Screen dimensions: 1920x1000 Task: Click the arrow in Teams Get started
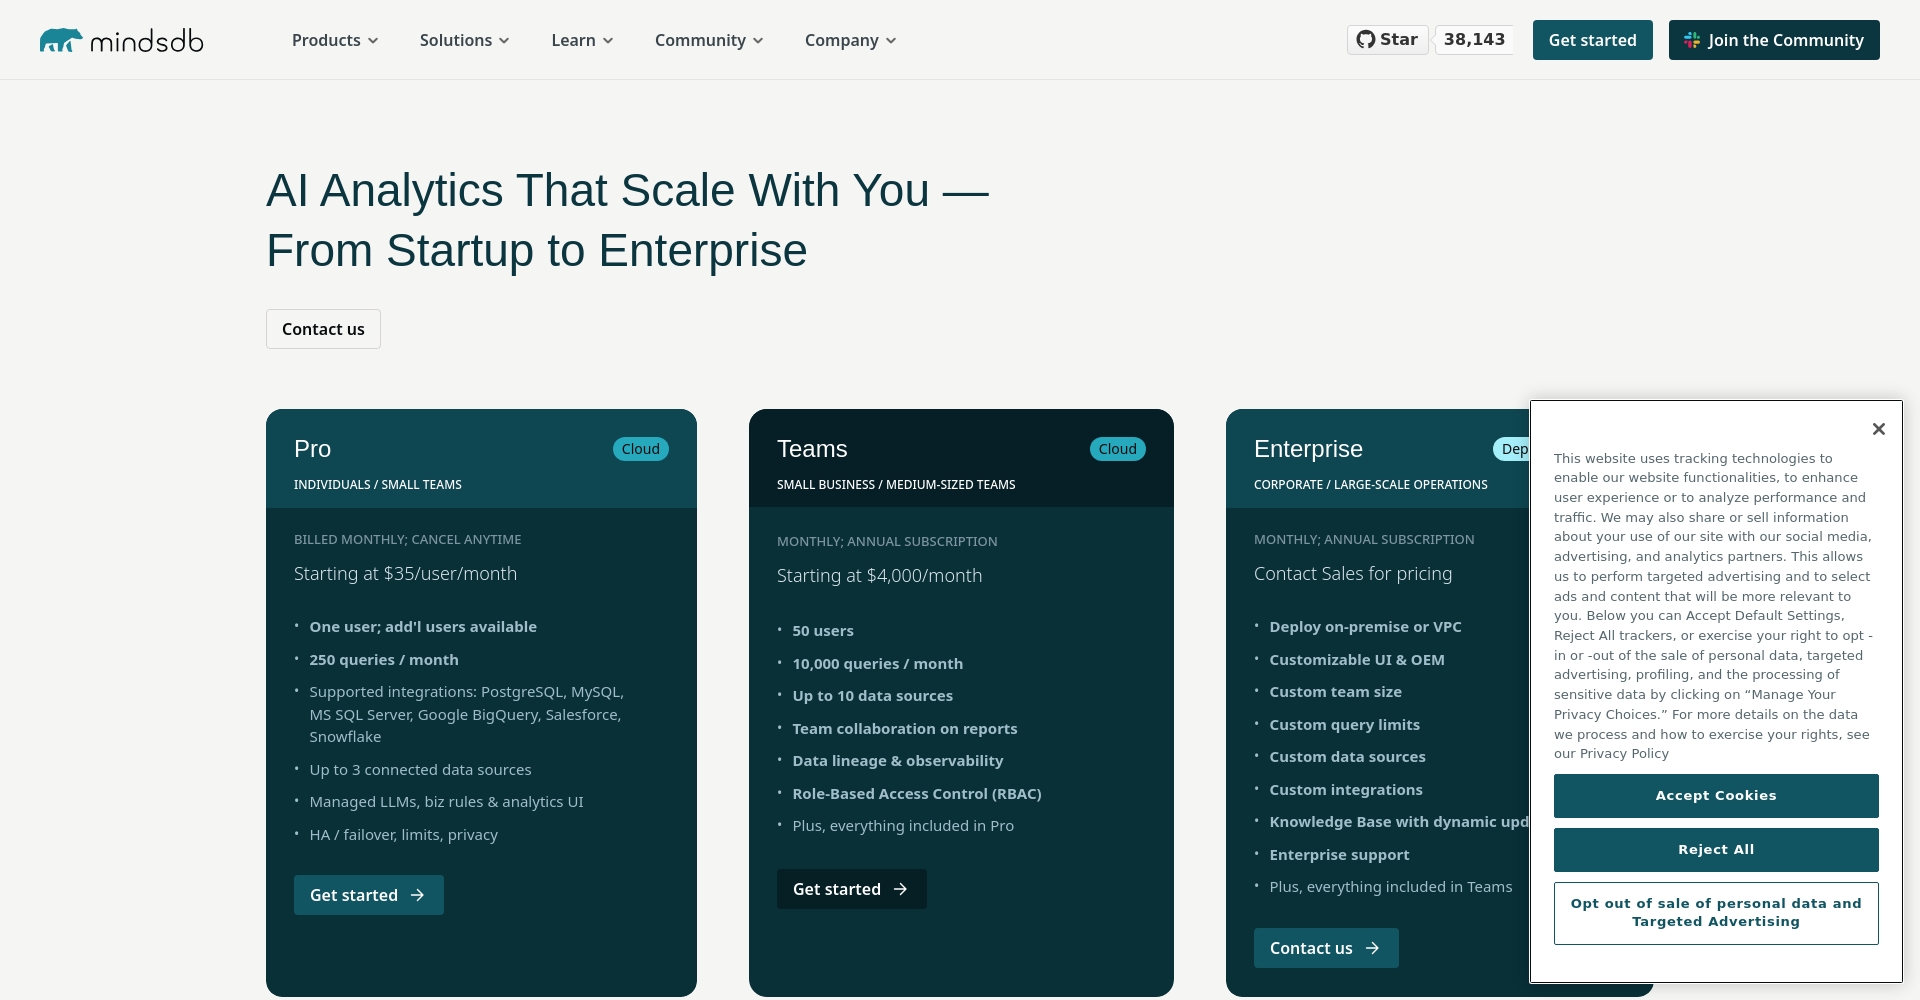click(x=901, y=889)
